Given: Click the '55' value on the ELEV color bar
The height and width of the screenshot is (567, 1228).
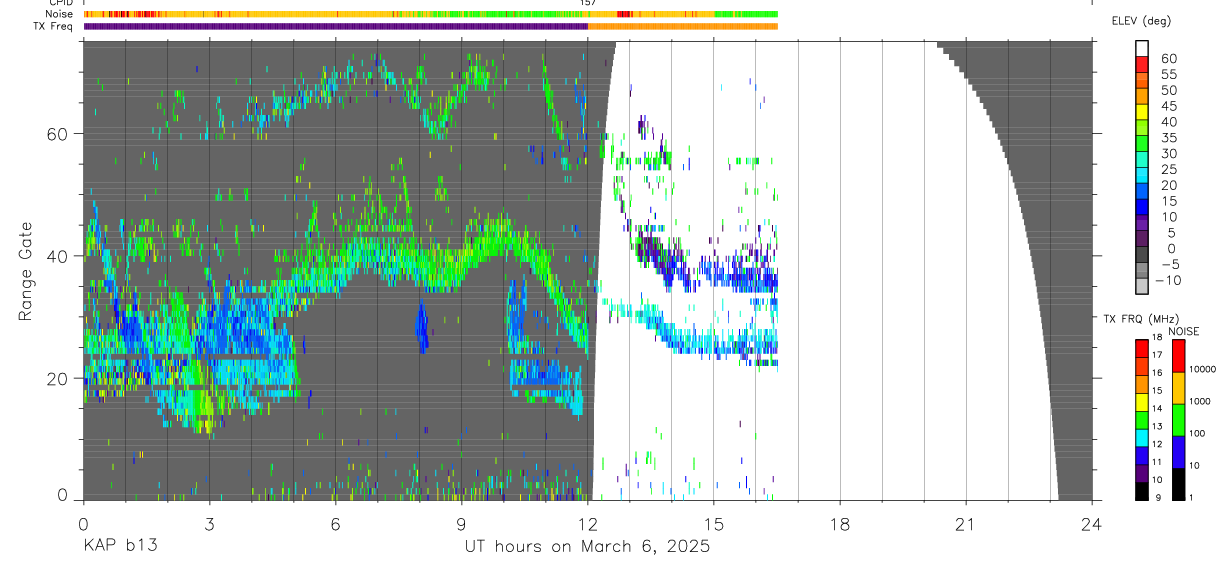Looking at the screenshot, I should pyautogui.click(x=1167, y=75).
